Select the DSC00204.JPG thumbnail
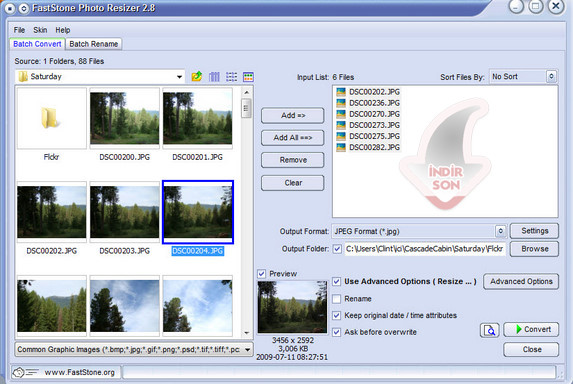The width and height of the screenshot is (573, 384). point(198,212)
